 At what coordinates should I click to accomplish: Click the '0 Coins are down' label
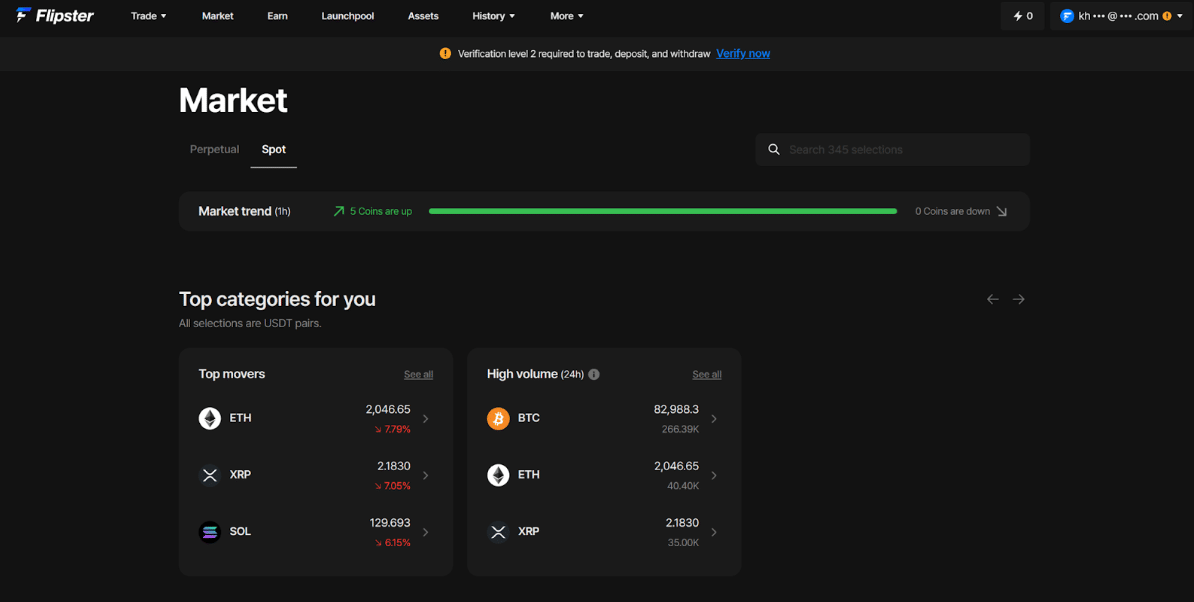coord(953,212)
